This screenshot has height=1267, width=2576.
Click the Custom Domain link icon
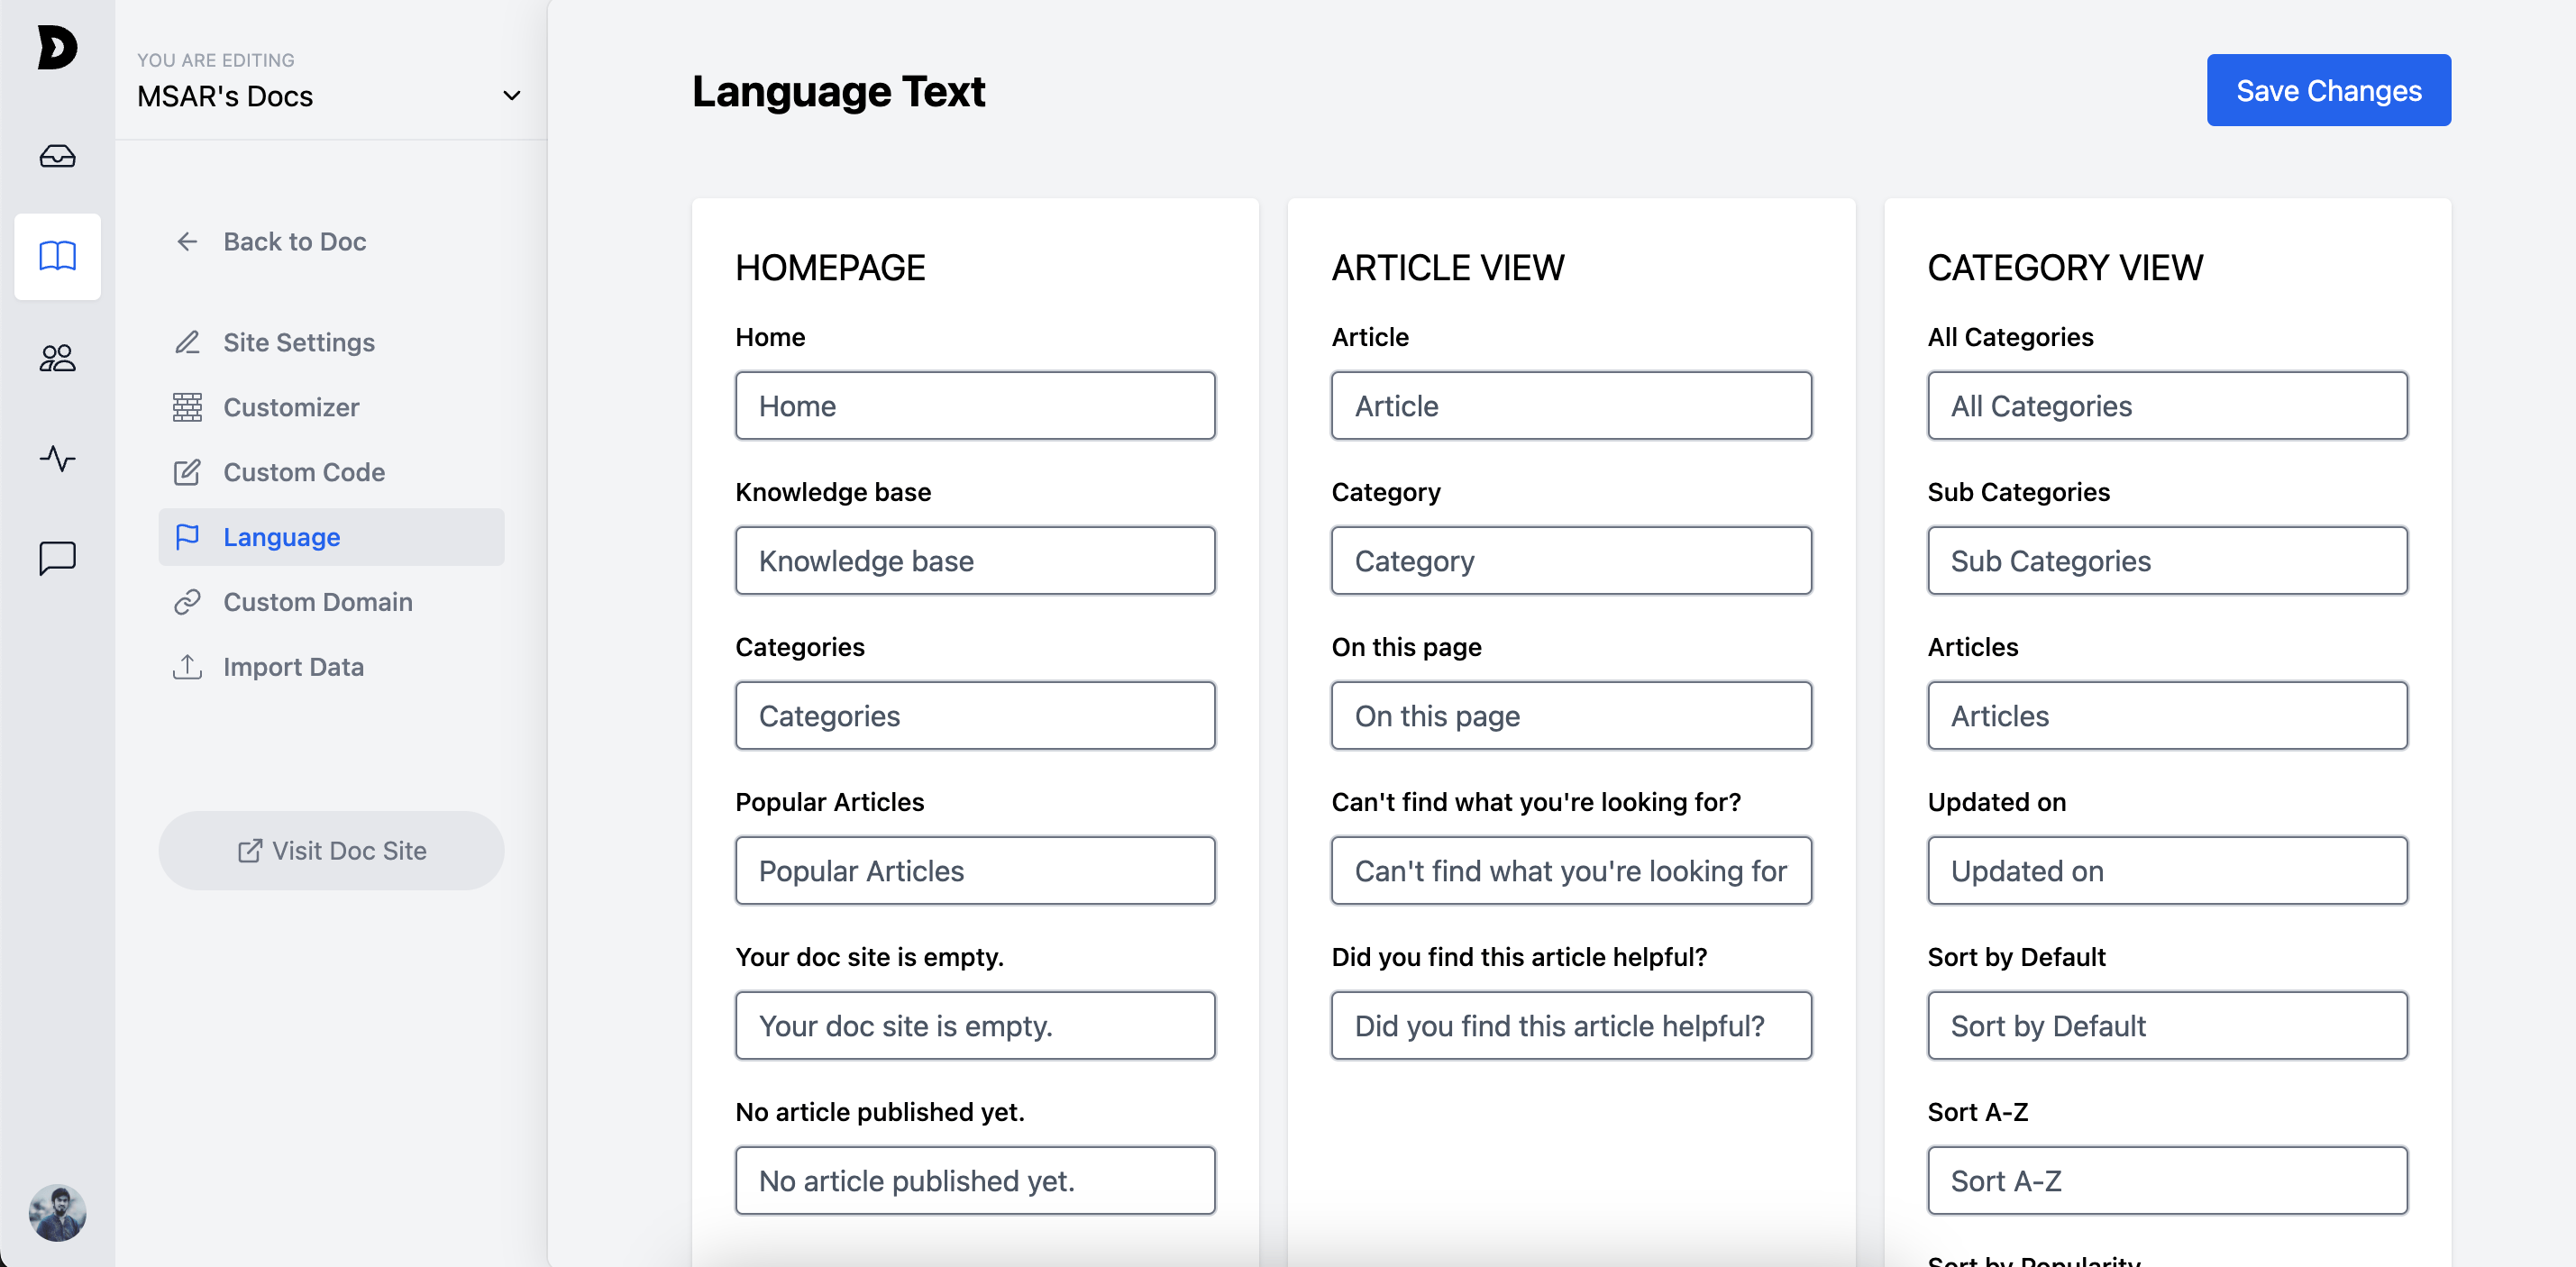pos(187,601)
